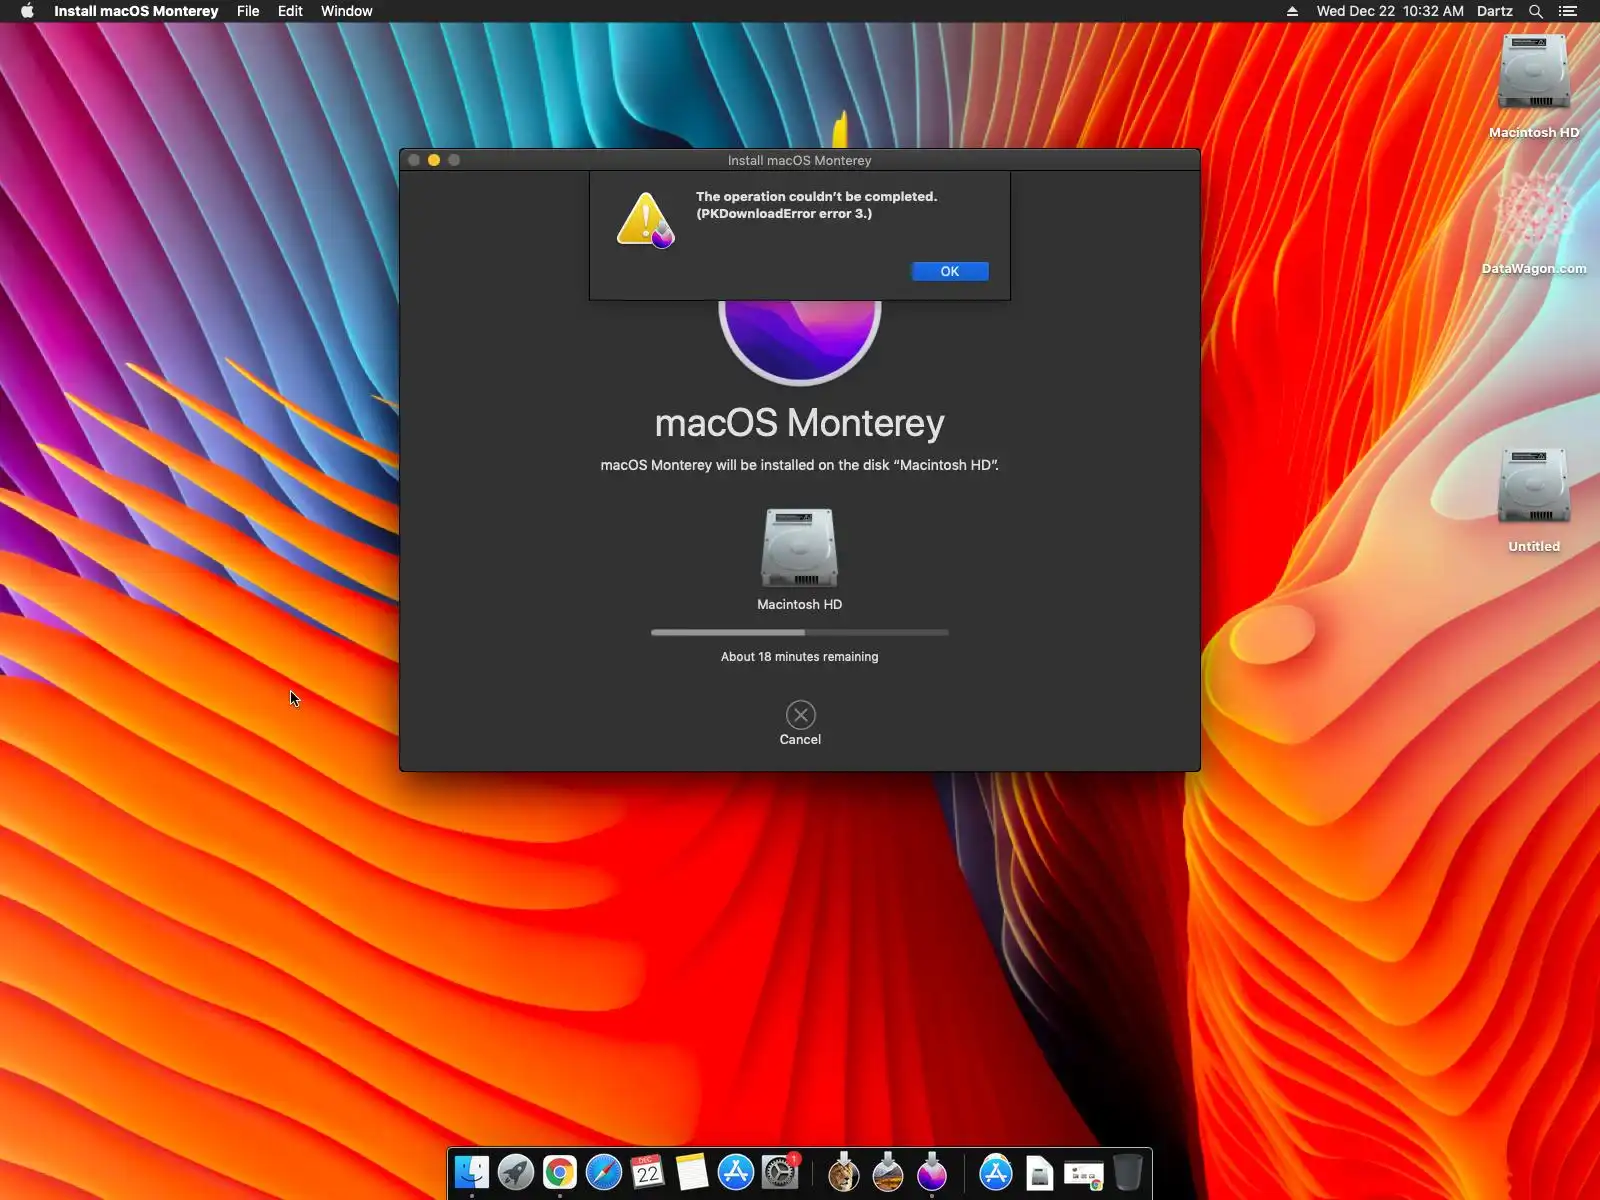Open the Macintosh HD drive on the desktop
The image size is (1600, 1200).
(x=1534, y=72)
